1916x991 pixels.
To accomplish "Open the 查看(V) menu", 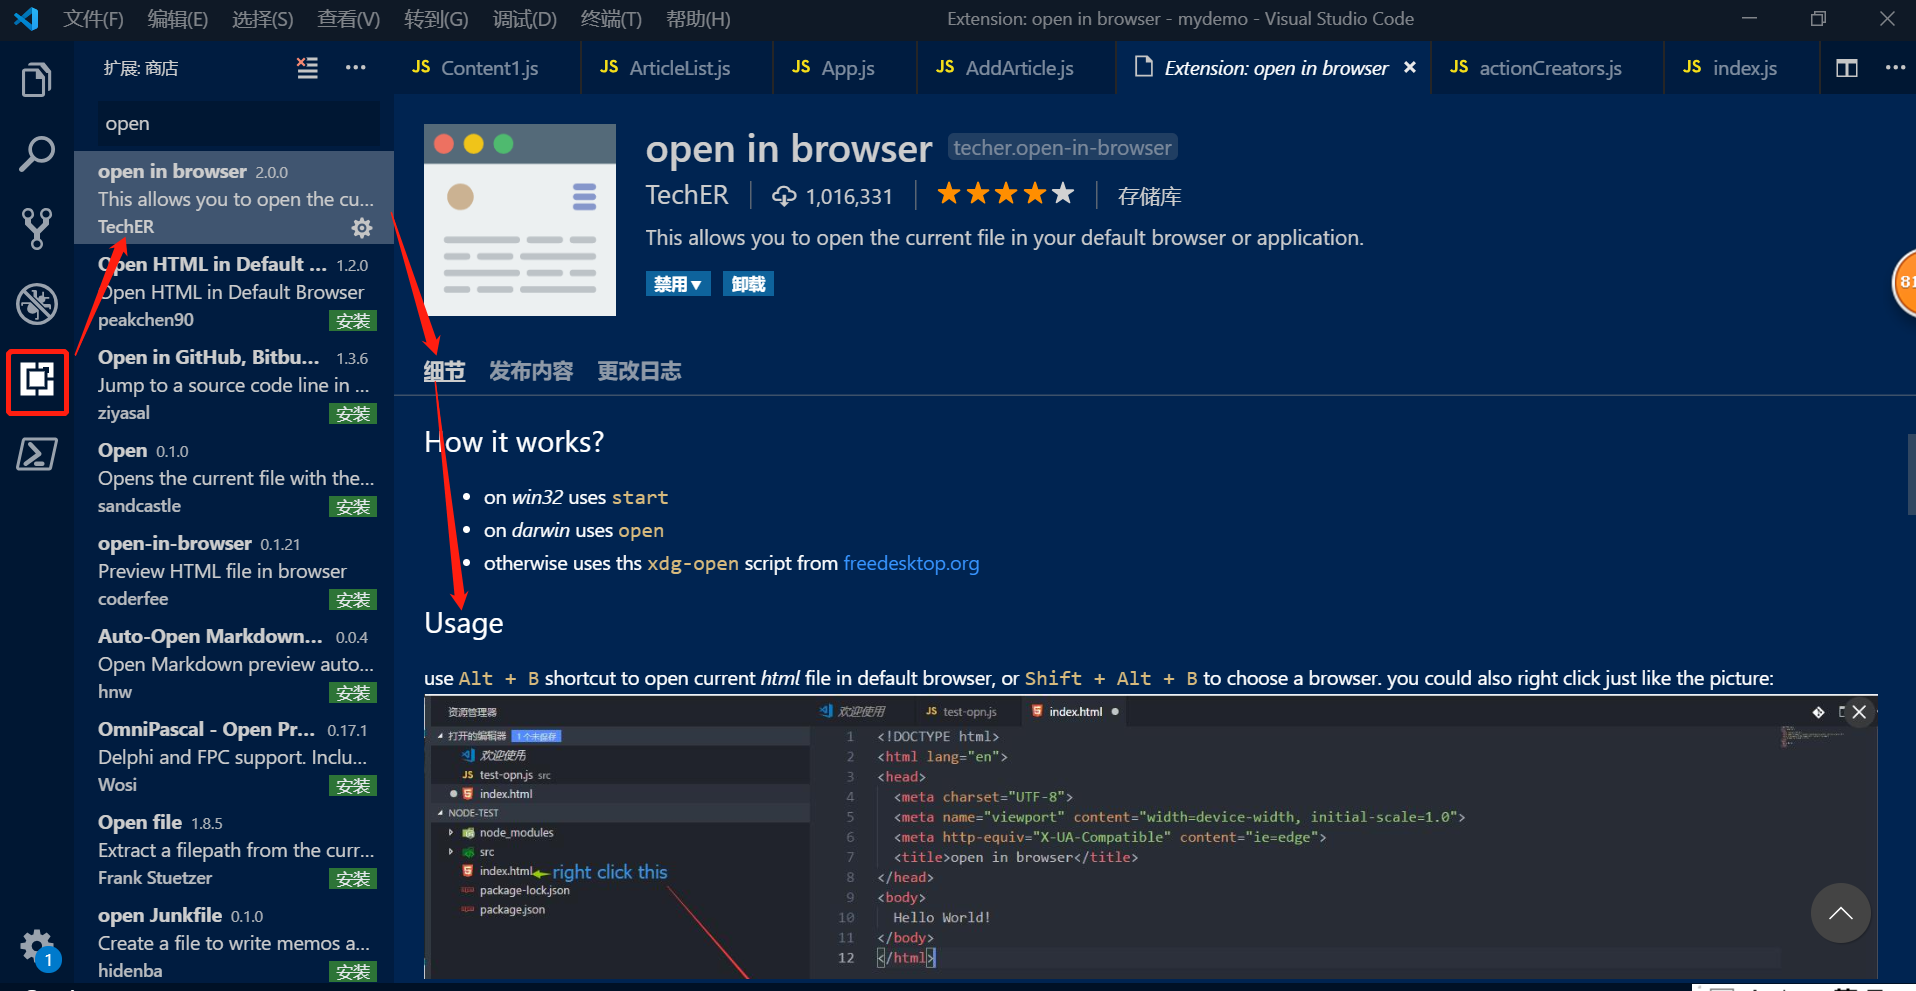I will click(349, 19).
